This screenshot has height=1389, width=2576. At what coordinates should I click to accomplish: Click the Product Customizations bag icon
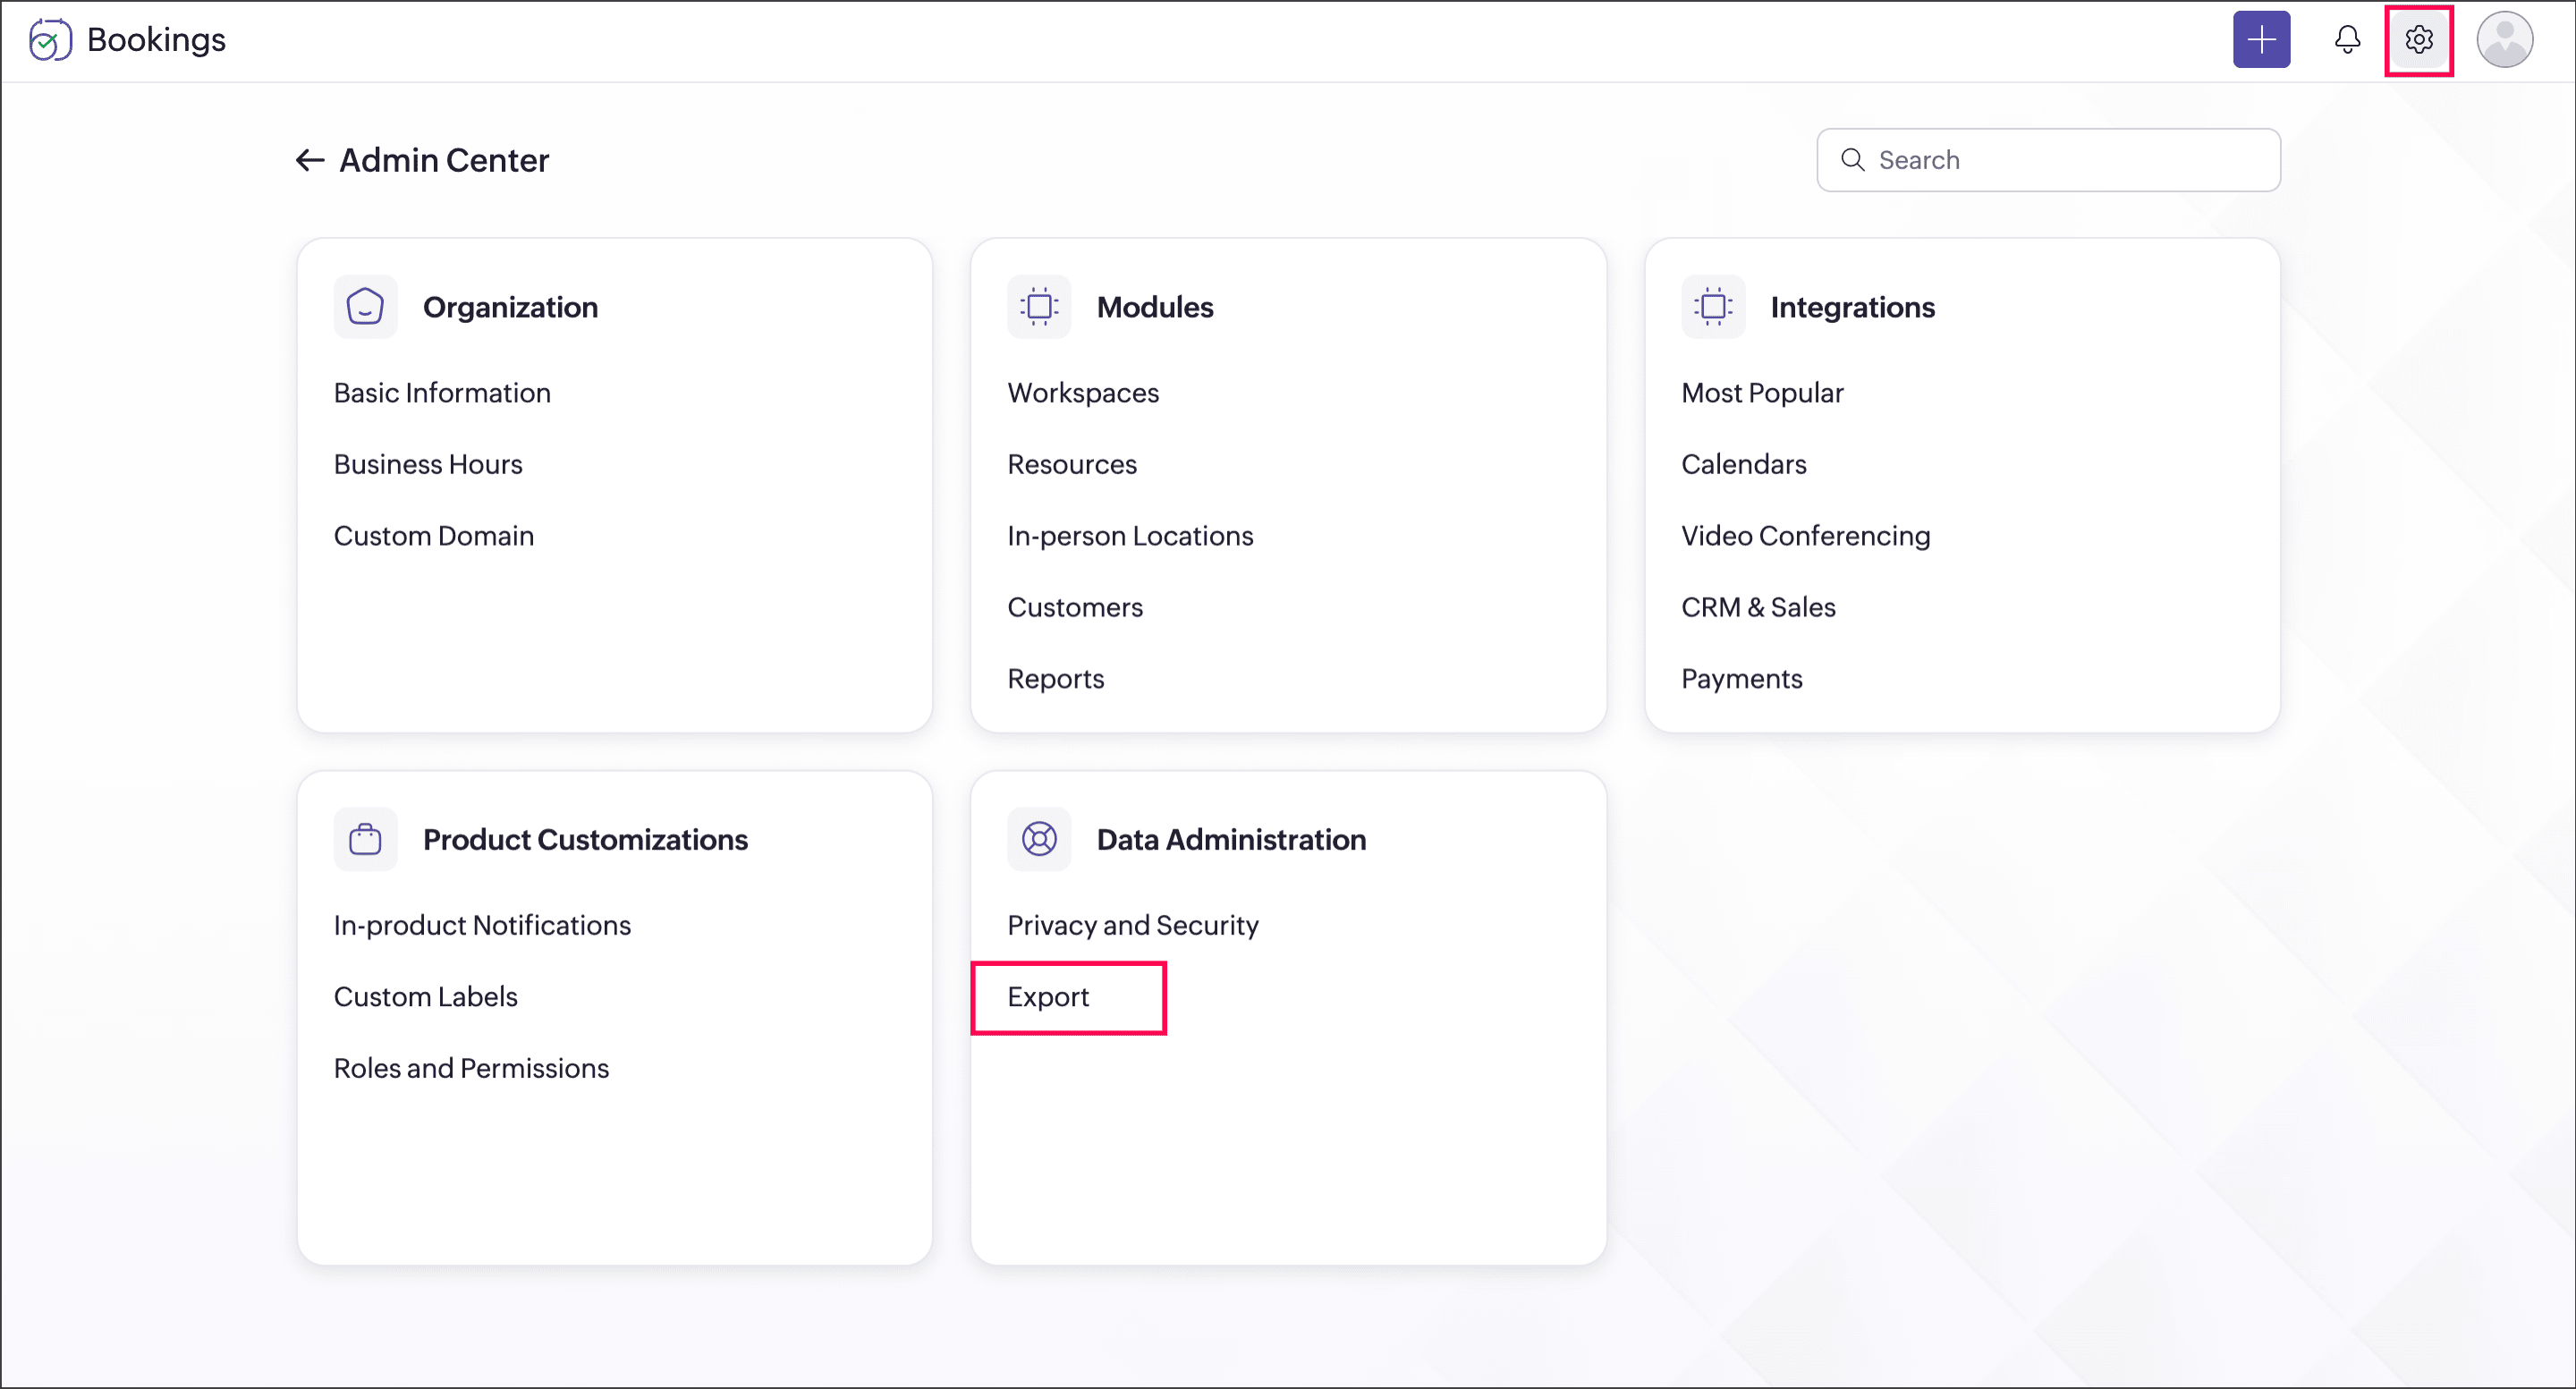tap(365, 839)
